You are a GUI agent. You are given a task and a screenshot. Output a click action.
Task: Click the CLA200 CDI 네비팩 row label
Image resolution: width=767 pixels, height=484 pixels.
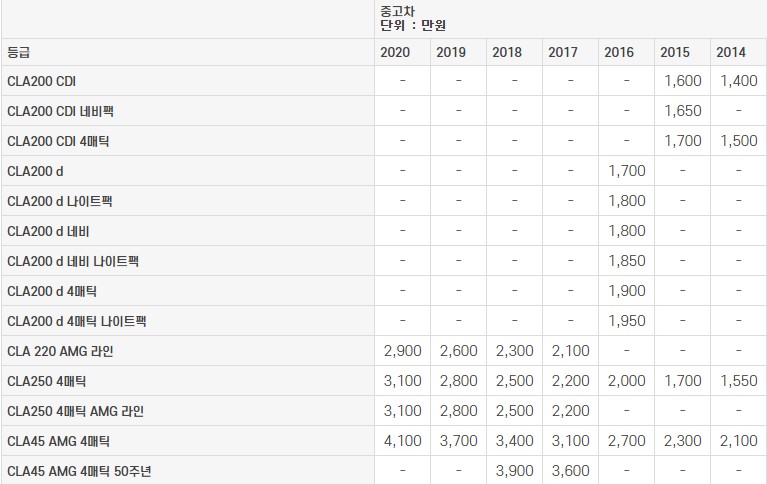(60, 111)
